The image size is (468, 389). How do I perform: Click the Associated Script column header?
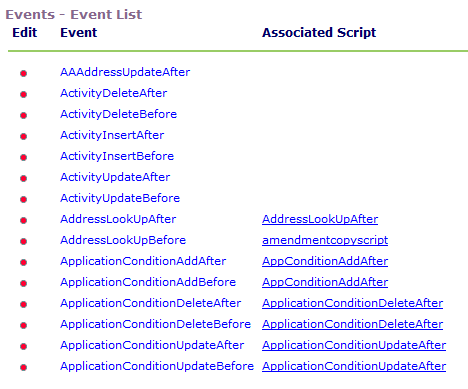(x=319, y=33)
